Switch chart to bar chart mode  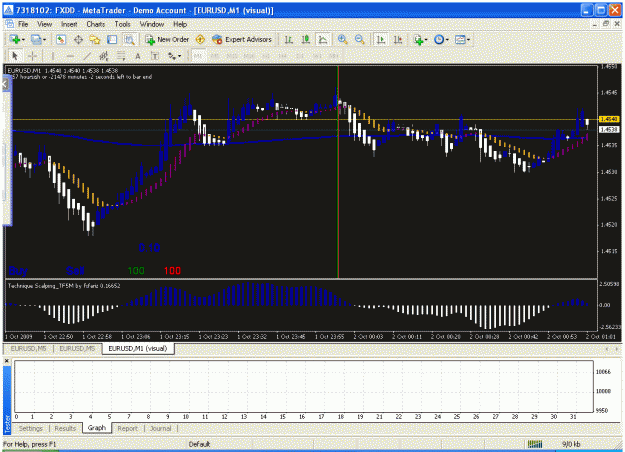coord(289,39)
